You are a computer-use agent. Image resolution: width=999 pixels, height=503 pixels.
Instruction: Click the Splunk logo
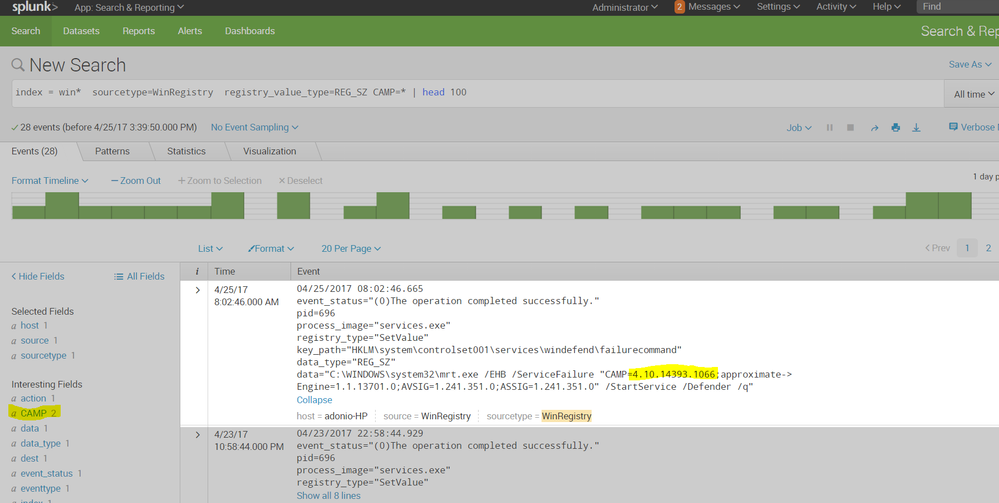(x=35, y=8)
